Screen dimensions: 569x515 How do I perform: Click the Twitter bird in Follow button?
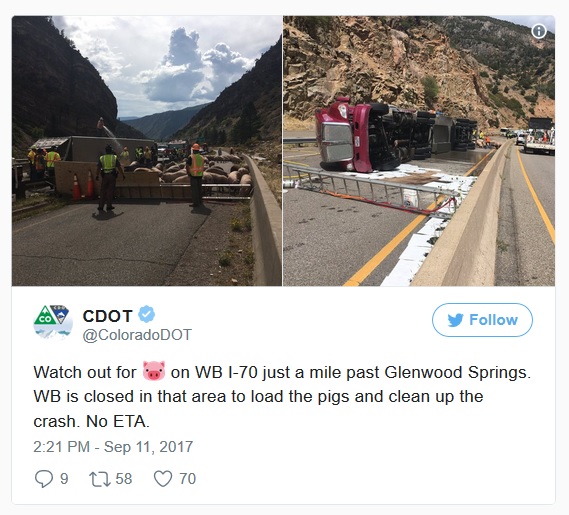click(455, 320)
